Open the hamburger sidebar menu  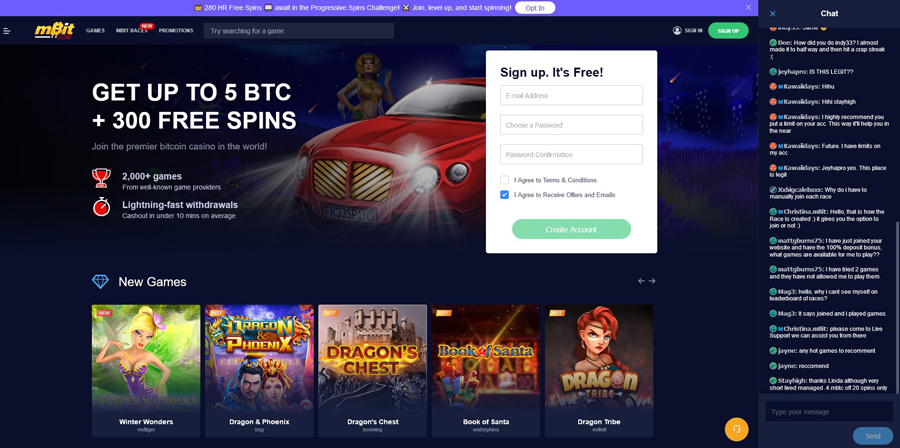[7, 31]
